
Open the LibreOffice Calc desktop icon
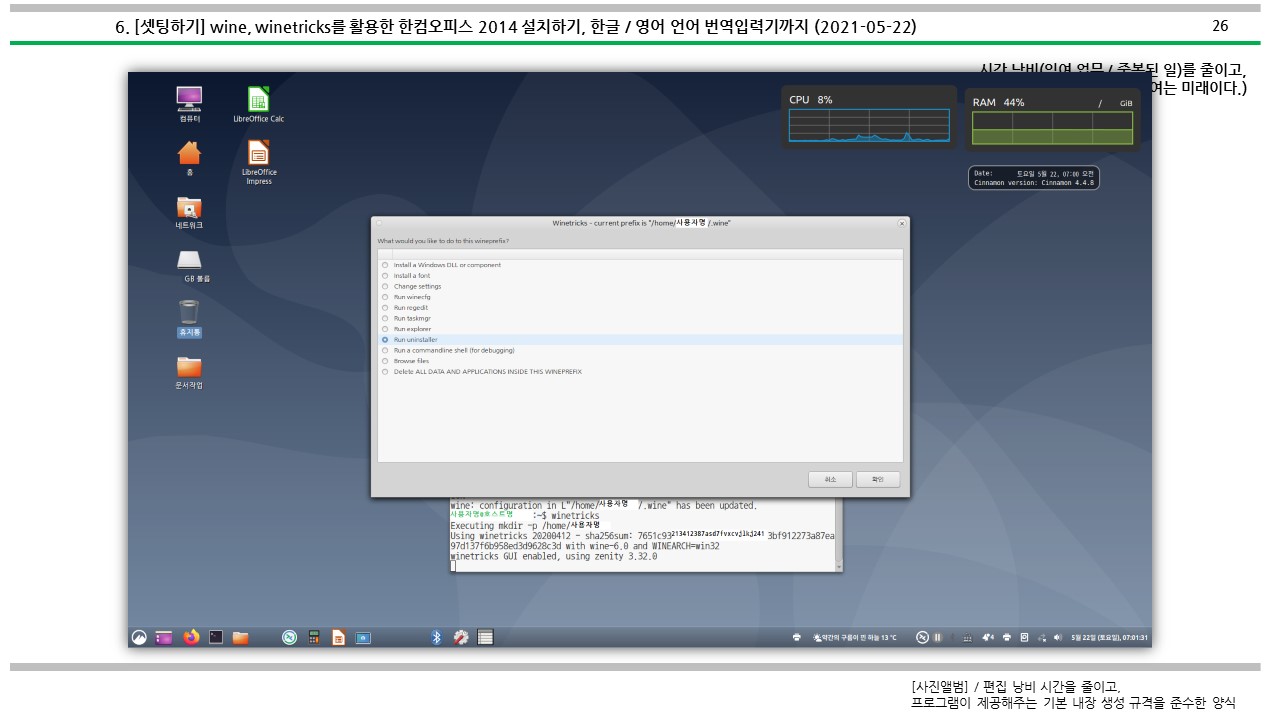[259, 104]
